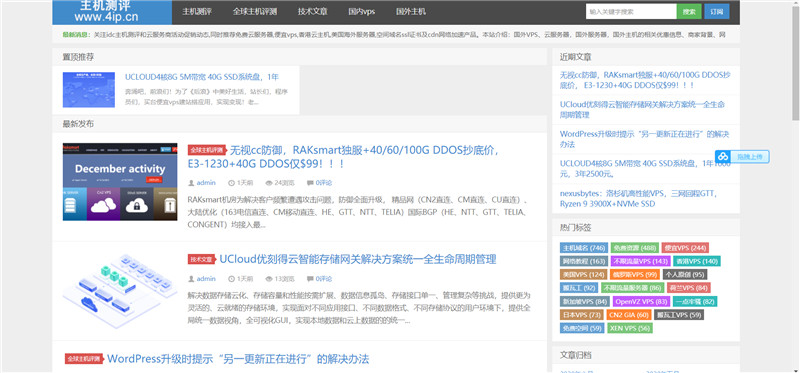The image size is (800, 373).
Task: Open 0评论 link on the UCloud post
Action: click(x=323, y=279)
